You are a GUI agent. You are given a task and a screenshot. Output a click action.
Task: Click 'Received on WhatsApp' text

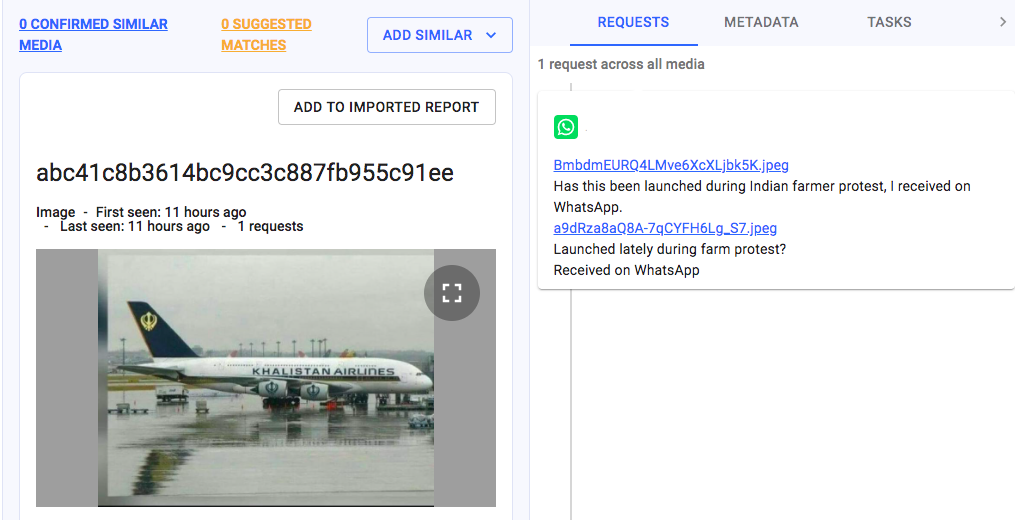click(x=626, y=270)
